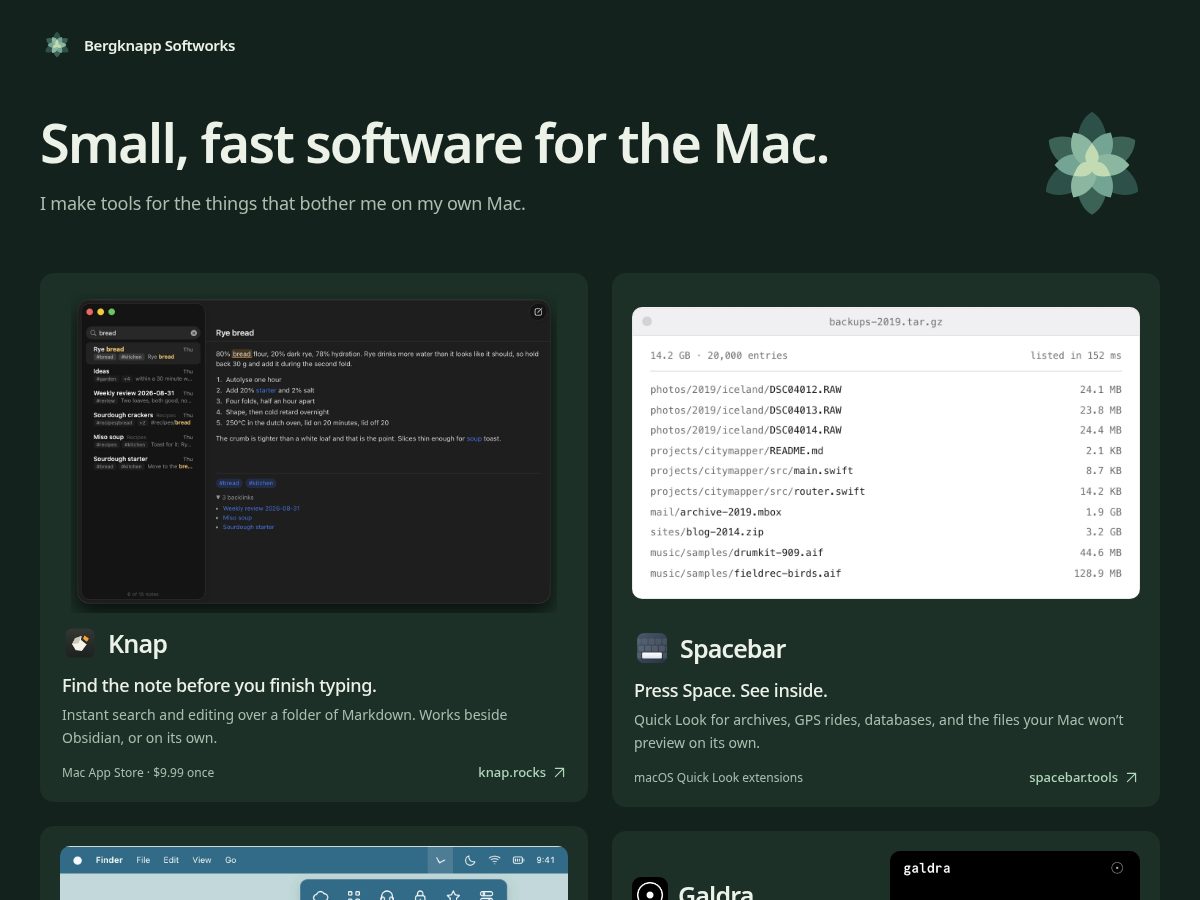Click the battery icon in the preview menu bar

519,860
